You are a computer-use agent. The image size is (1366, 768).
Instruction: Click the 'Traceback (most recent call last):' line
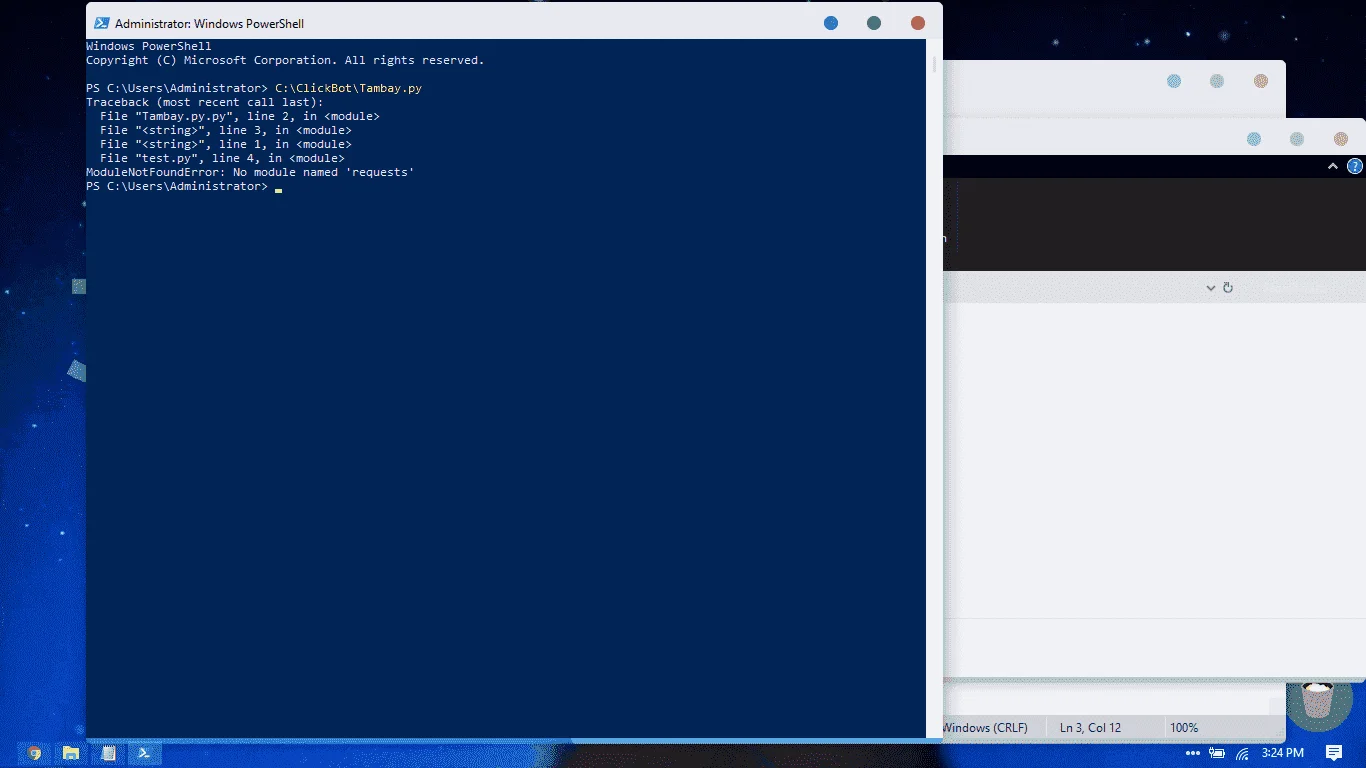[x=205, y=102]
